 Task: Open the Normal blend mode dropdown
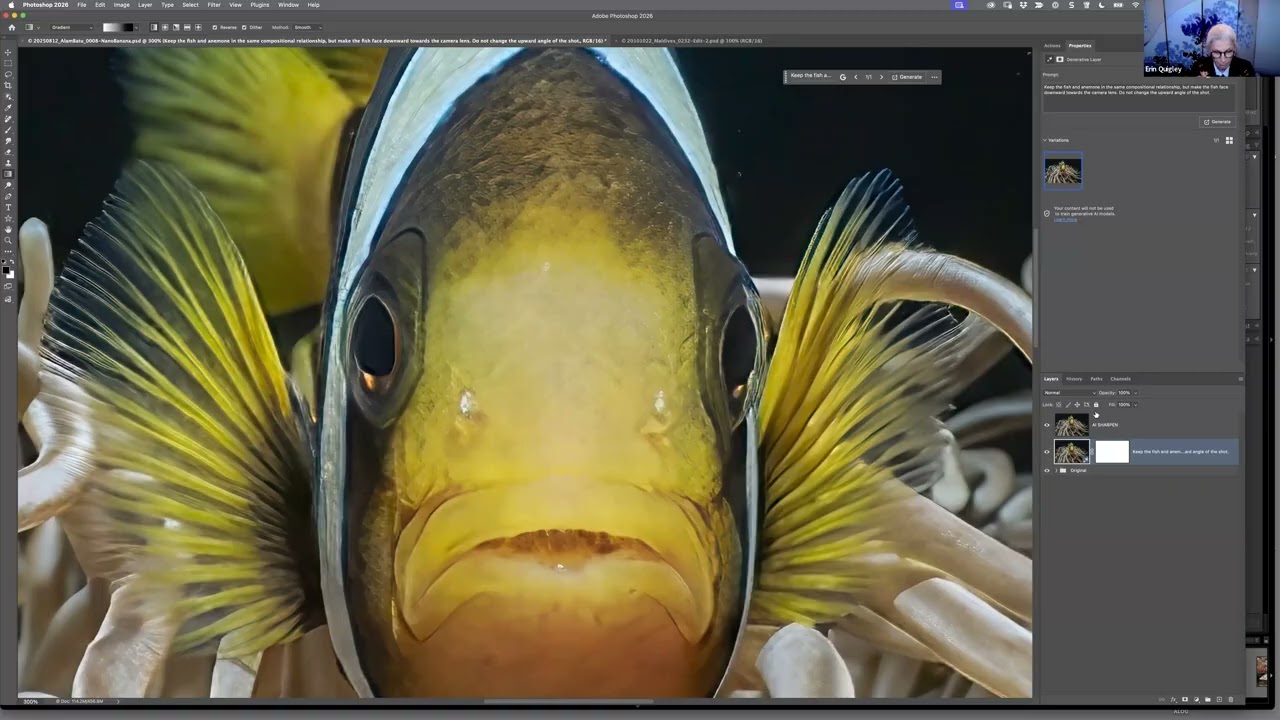[x=1070, y=393]
